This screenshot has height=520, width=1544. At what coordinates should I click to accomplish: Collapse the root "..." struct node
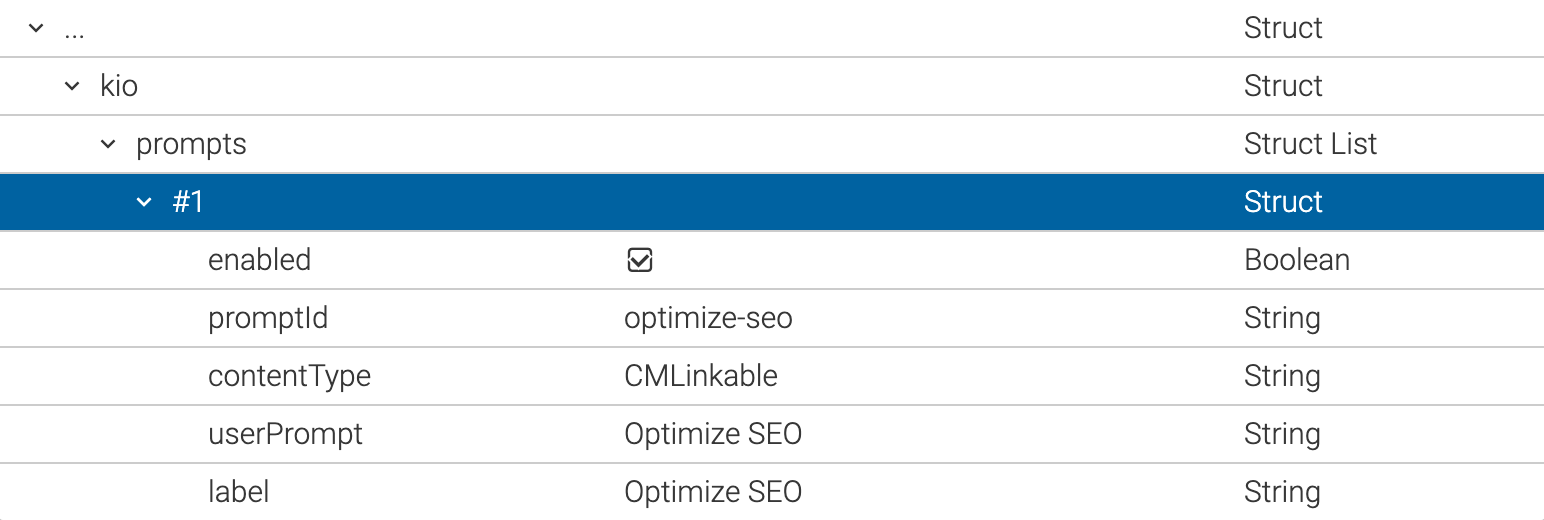point(36,28)
